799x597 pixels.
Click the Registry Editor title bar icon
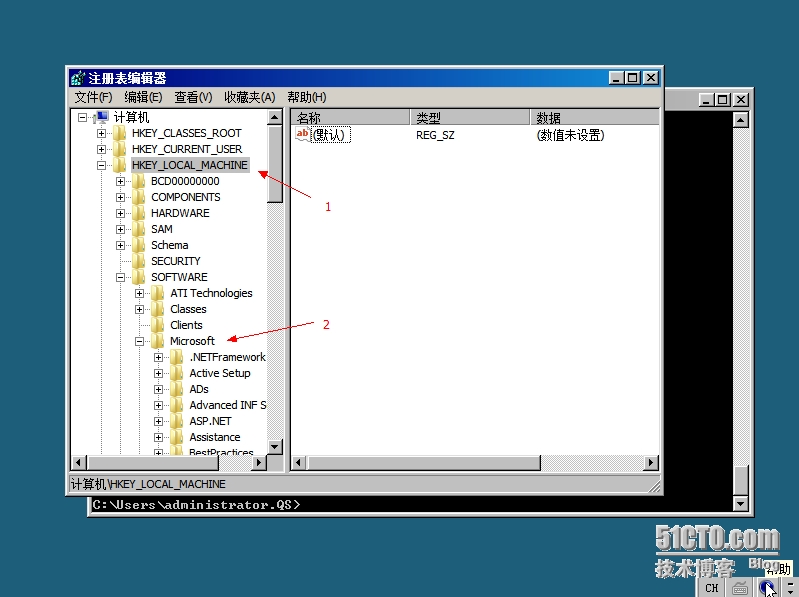pos(78,78)
